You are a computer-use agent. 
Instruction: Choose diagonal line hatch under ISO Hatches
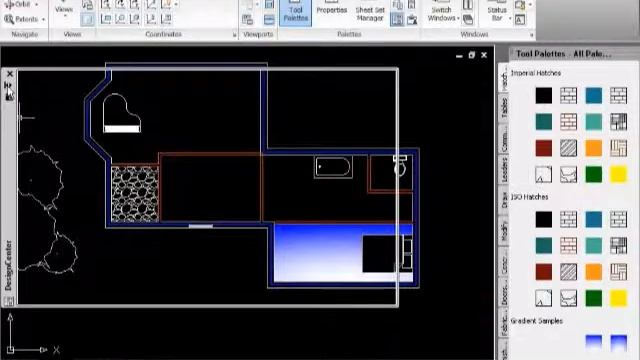point(568,272)
